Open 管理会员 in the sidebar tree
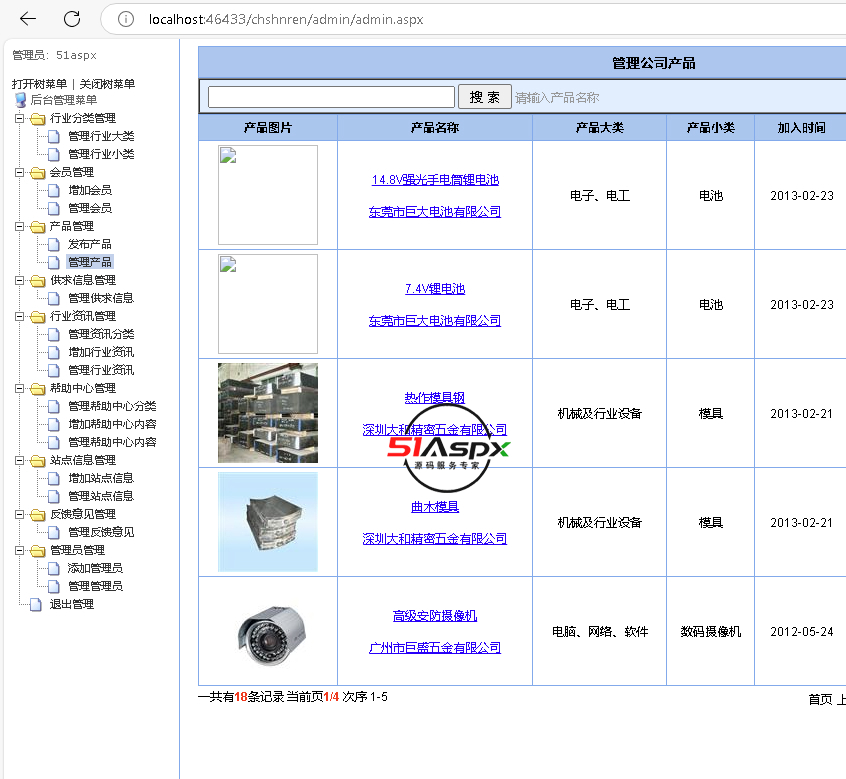 [89, 208]
